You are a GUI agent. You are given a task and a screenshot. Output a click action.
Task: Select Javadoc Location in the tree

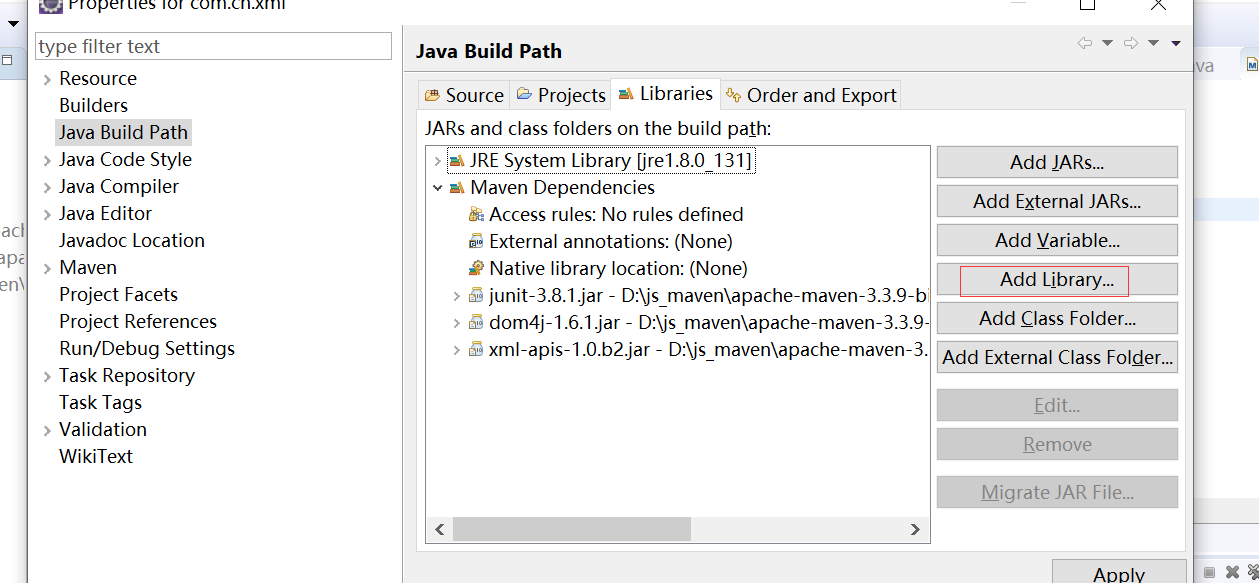coord(132,240)
